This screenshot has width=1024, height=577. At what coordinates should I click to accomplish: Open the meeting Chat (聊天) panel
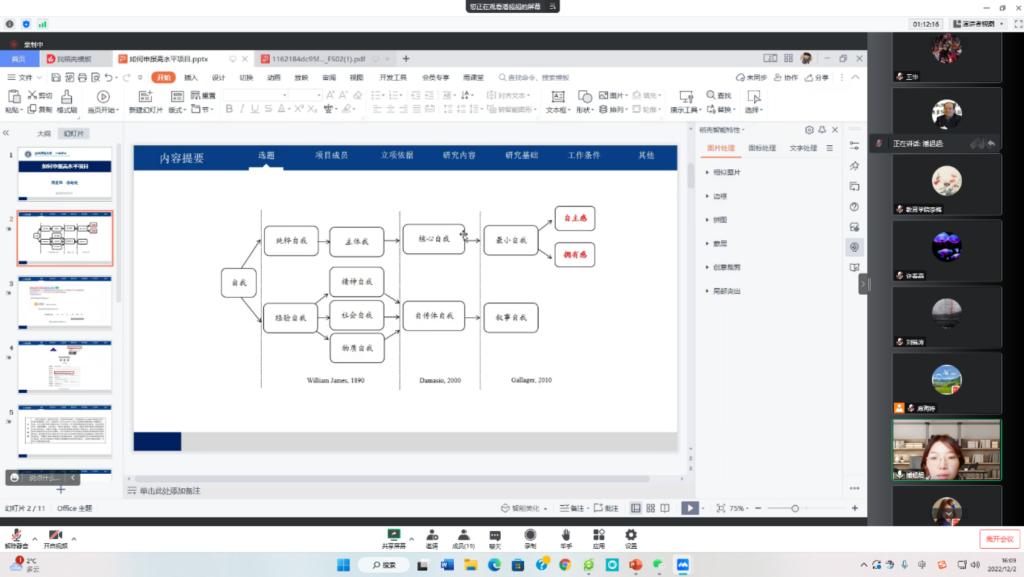tap(495, 536)
